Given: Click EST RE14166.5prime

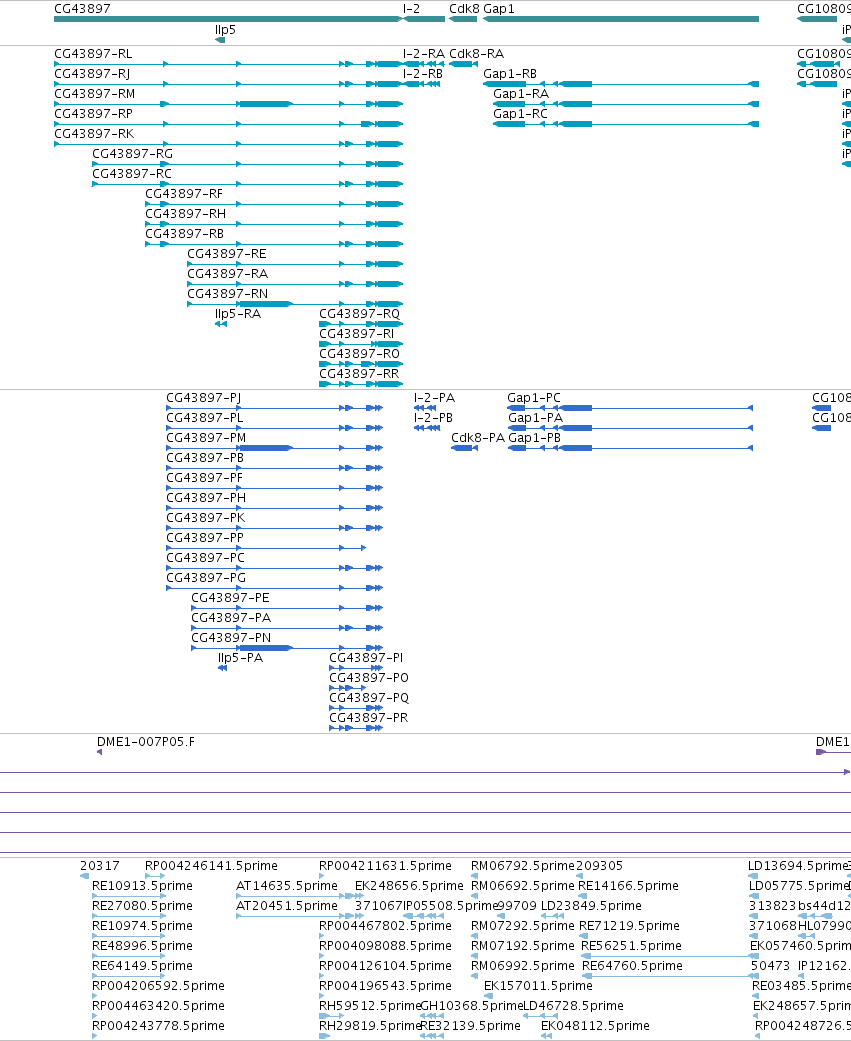Looking at the screenshot, I should click(x=582, y=896).
